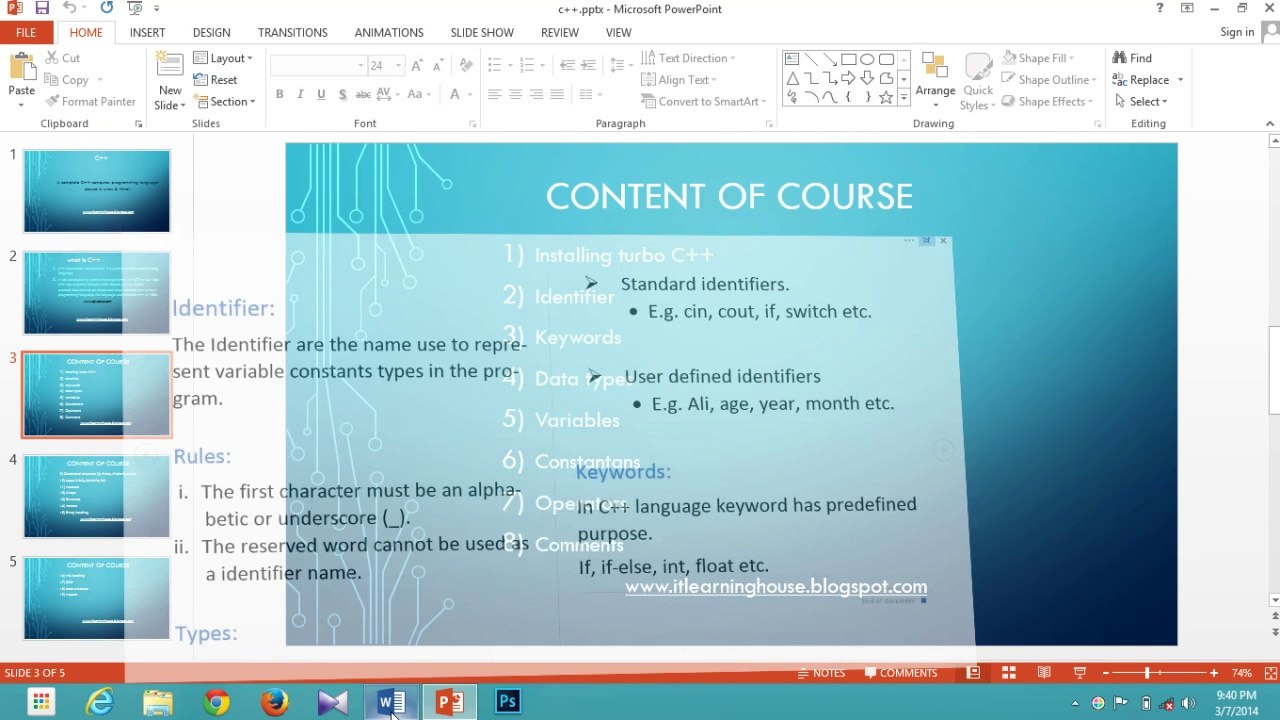Click the zoom in plus button
This screenshot has width=1280, height=720.
[x=1213, y=673]
